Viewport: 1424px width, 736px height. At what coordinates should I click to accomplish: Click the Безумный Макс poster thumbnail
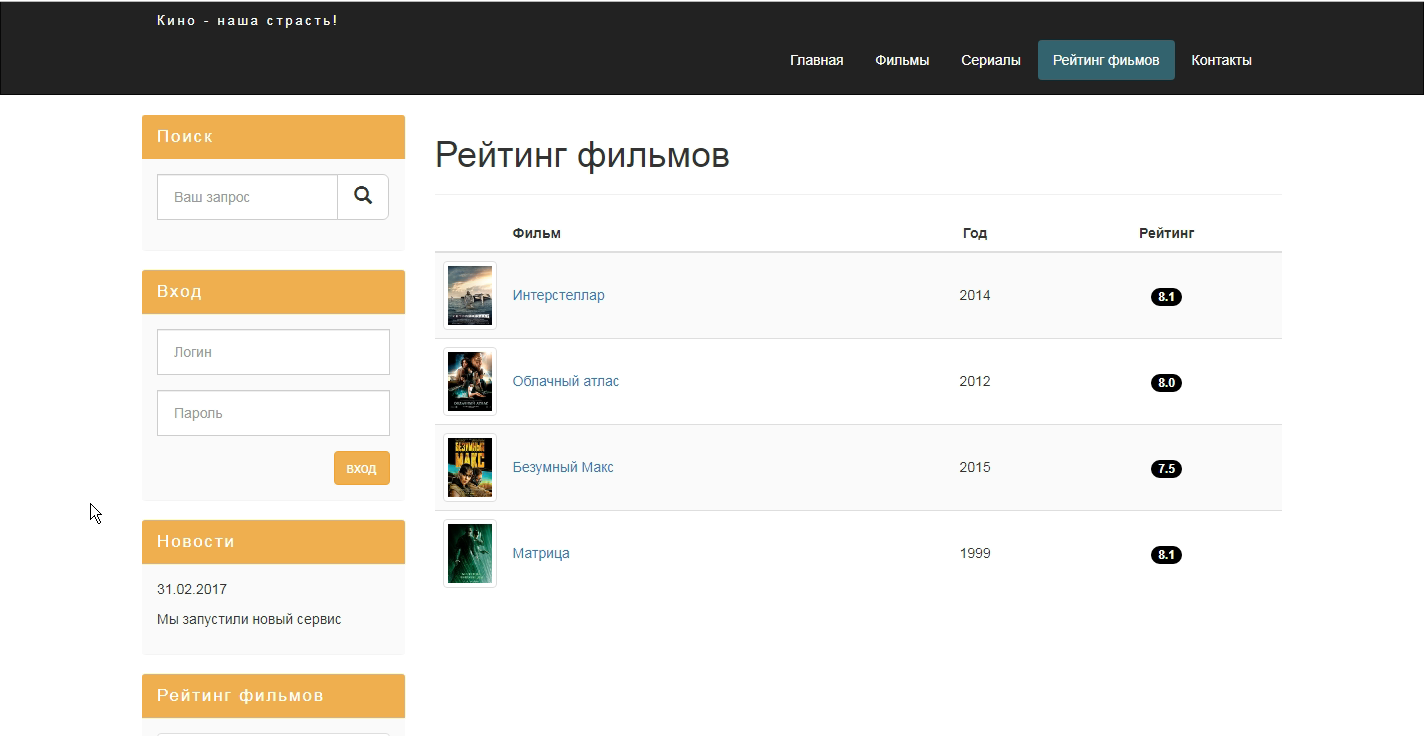tap(470, 468)
